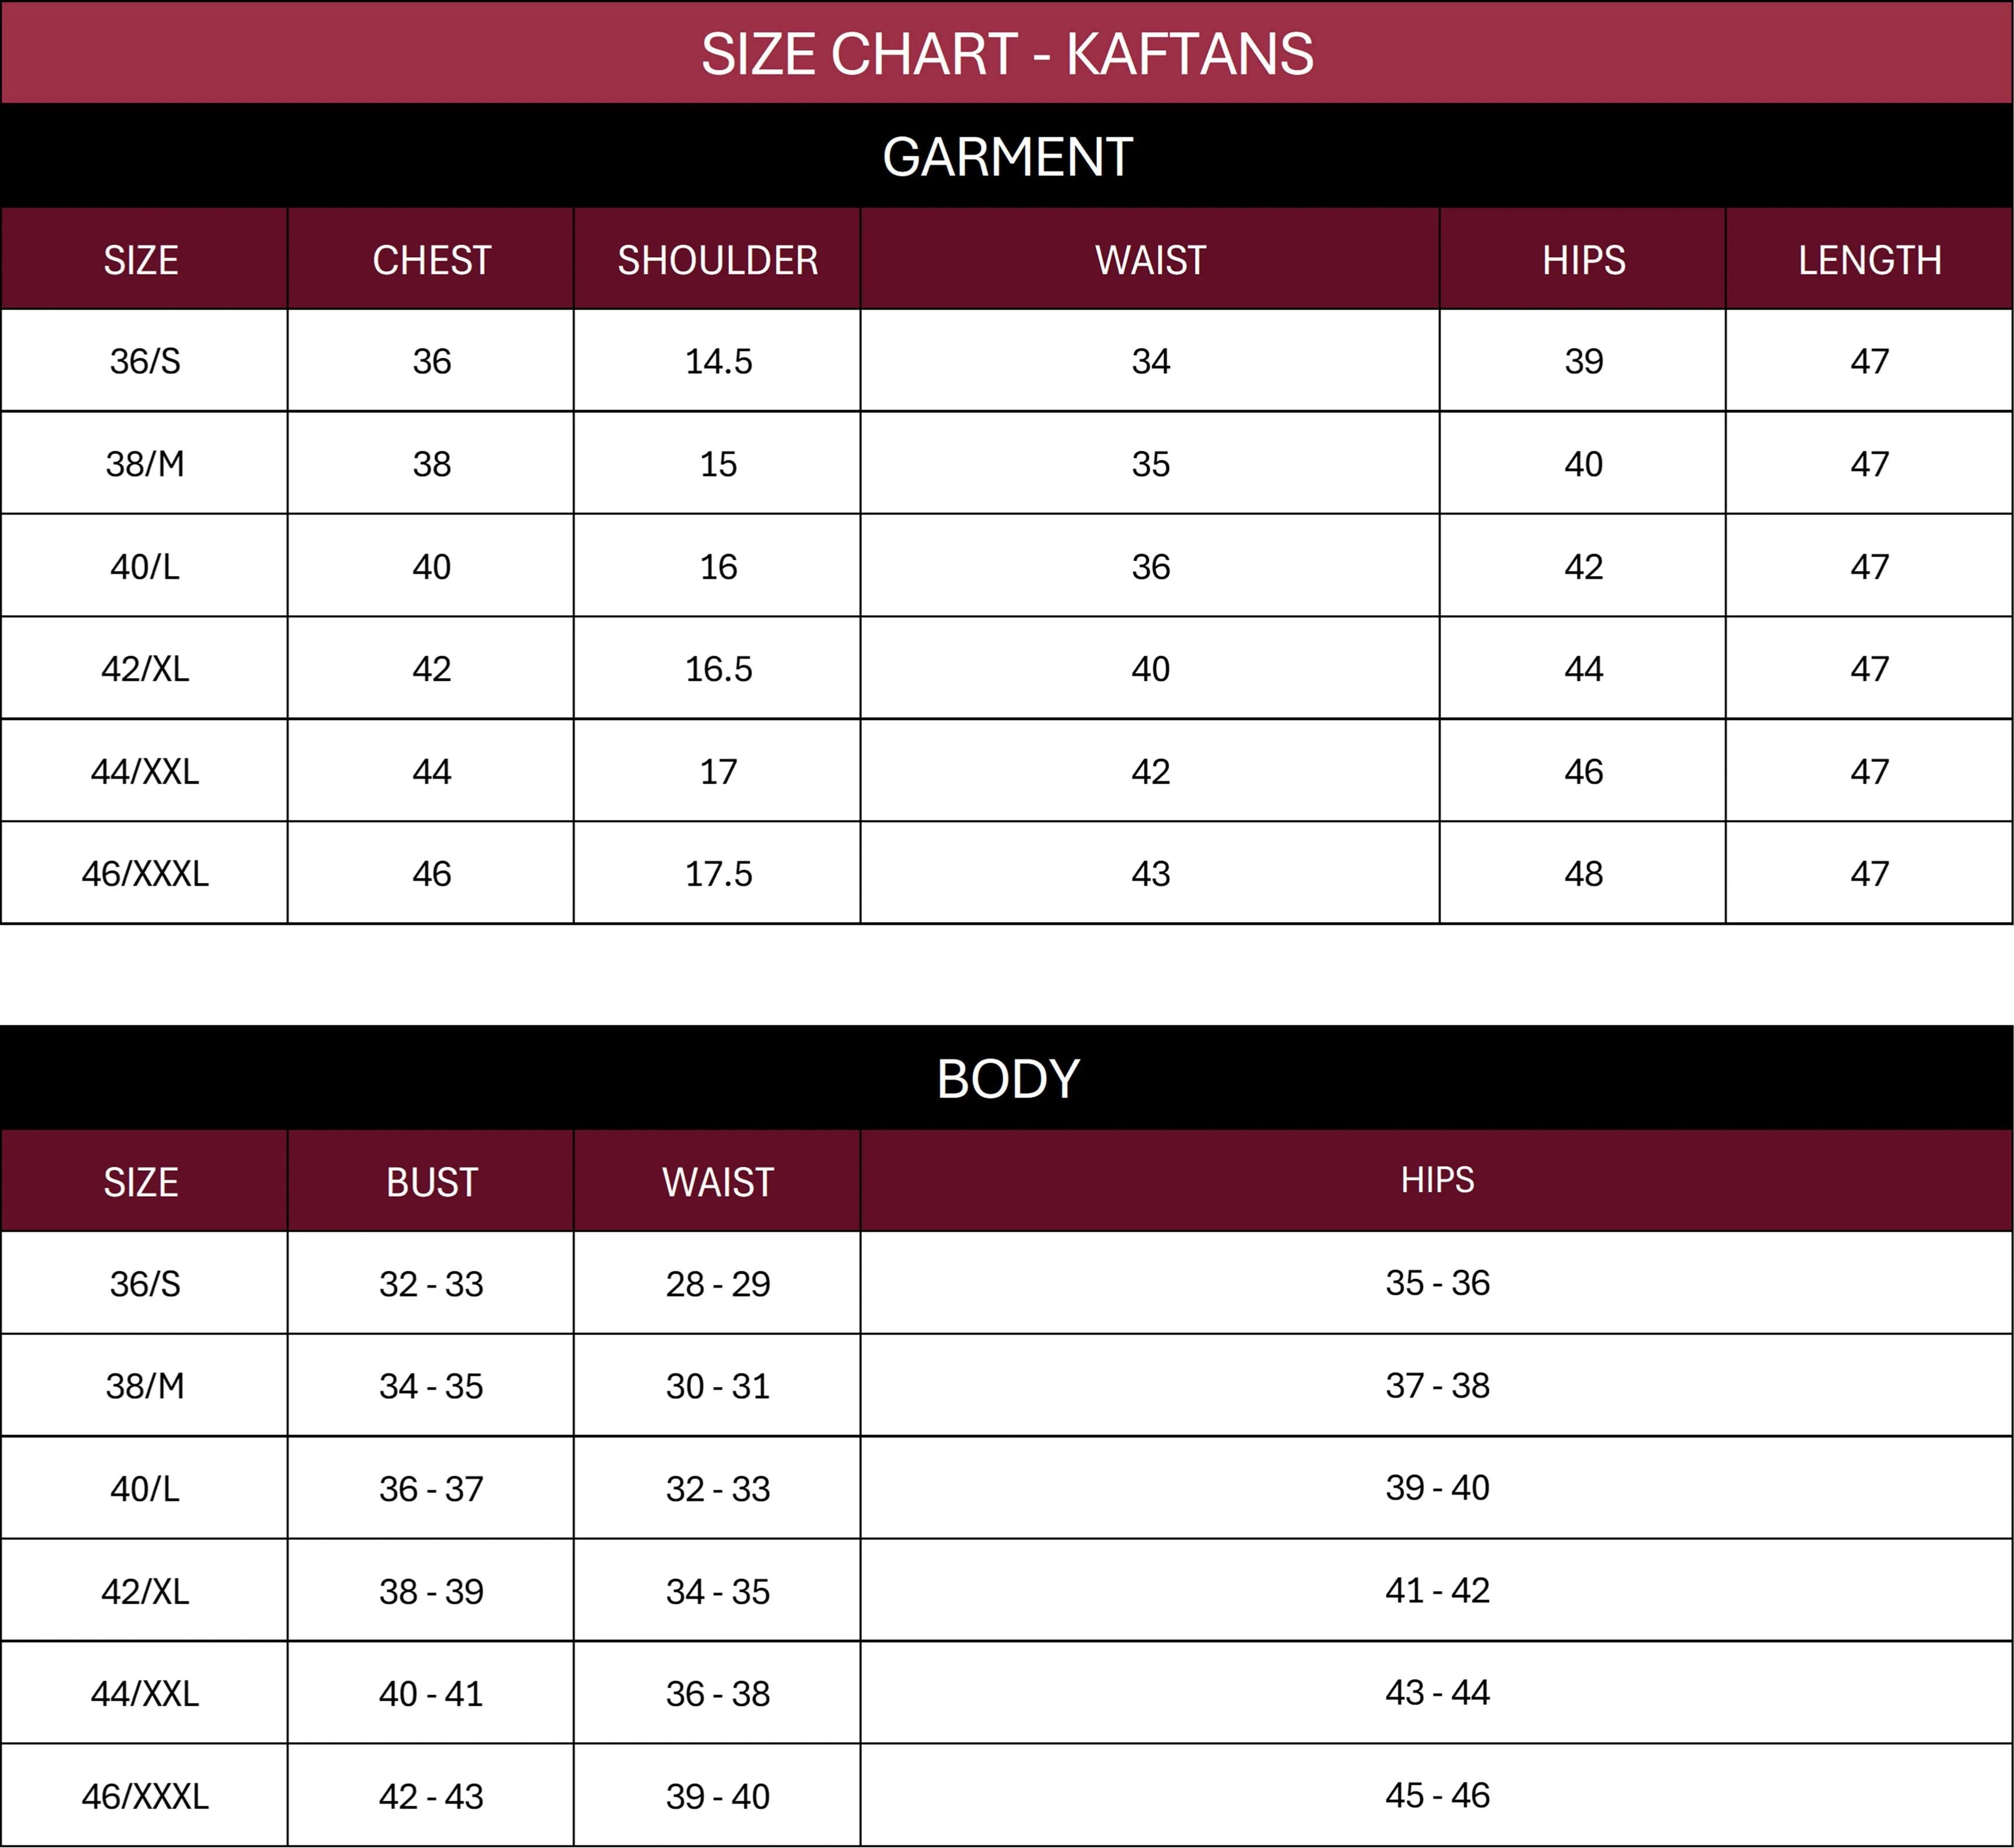
Task: Click the Size Chart - Kaftans title
Action: pyautogui.click(x=1007, y=54)
